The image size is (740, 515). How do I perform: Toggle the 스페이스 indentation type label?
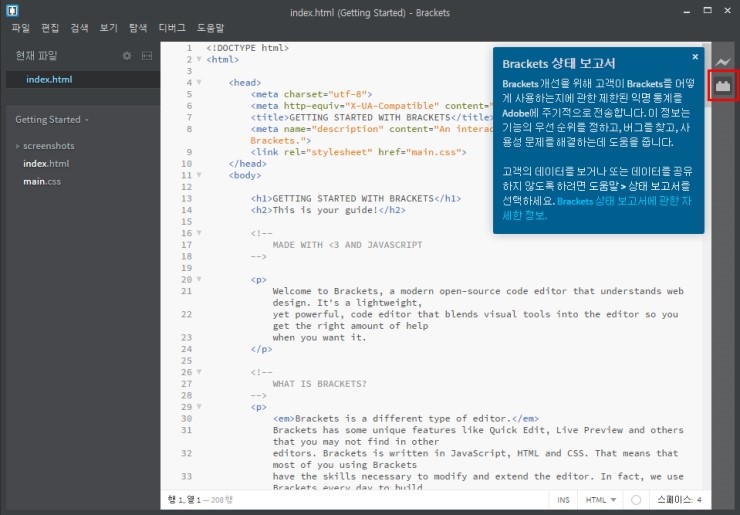click(x=675, y=500)
